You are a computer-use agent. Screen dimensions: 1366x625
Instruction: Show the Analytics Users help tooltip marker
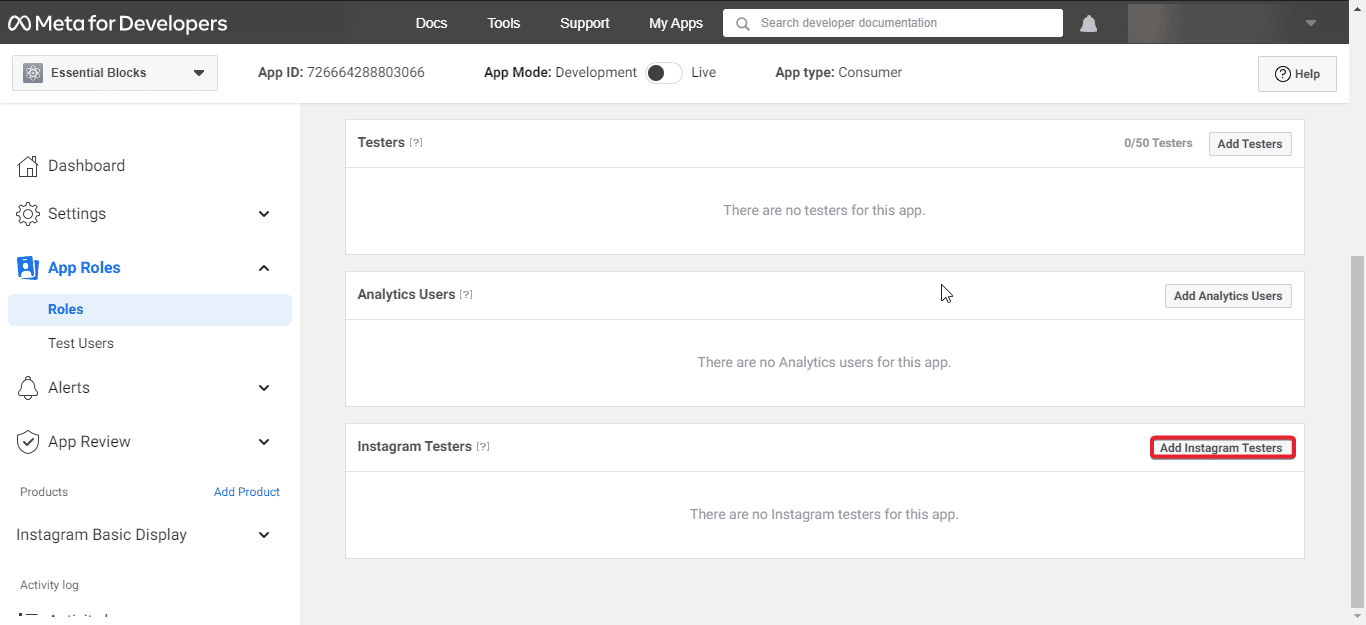466,295
